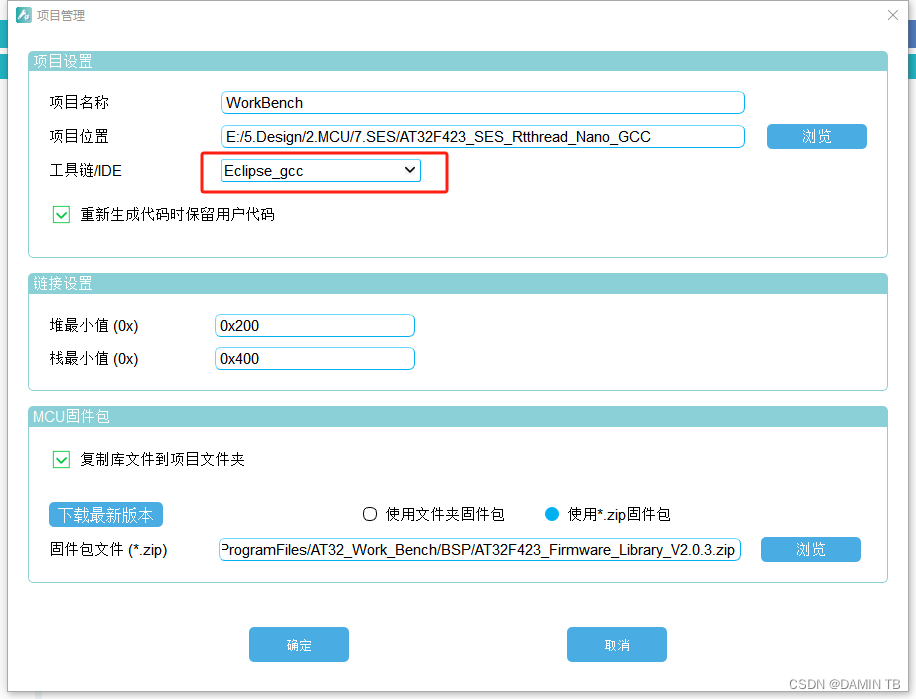Click the 项目位置 label

[79, 136]
